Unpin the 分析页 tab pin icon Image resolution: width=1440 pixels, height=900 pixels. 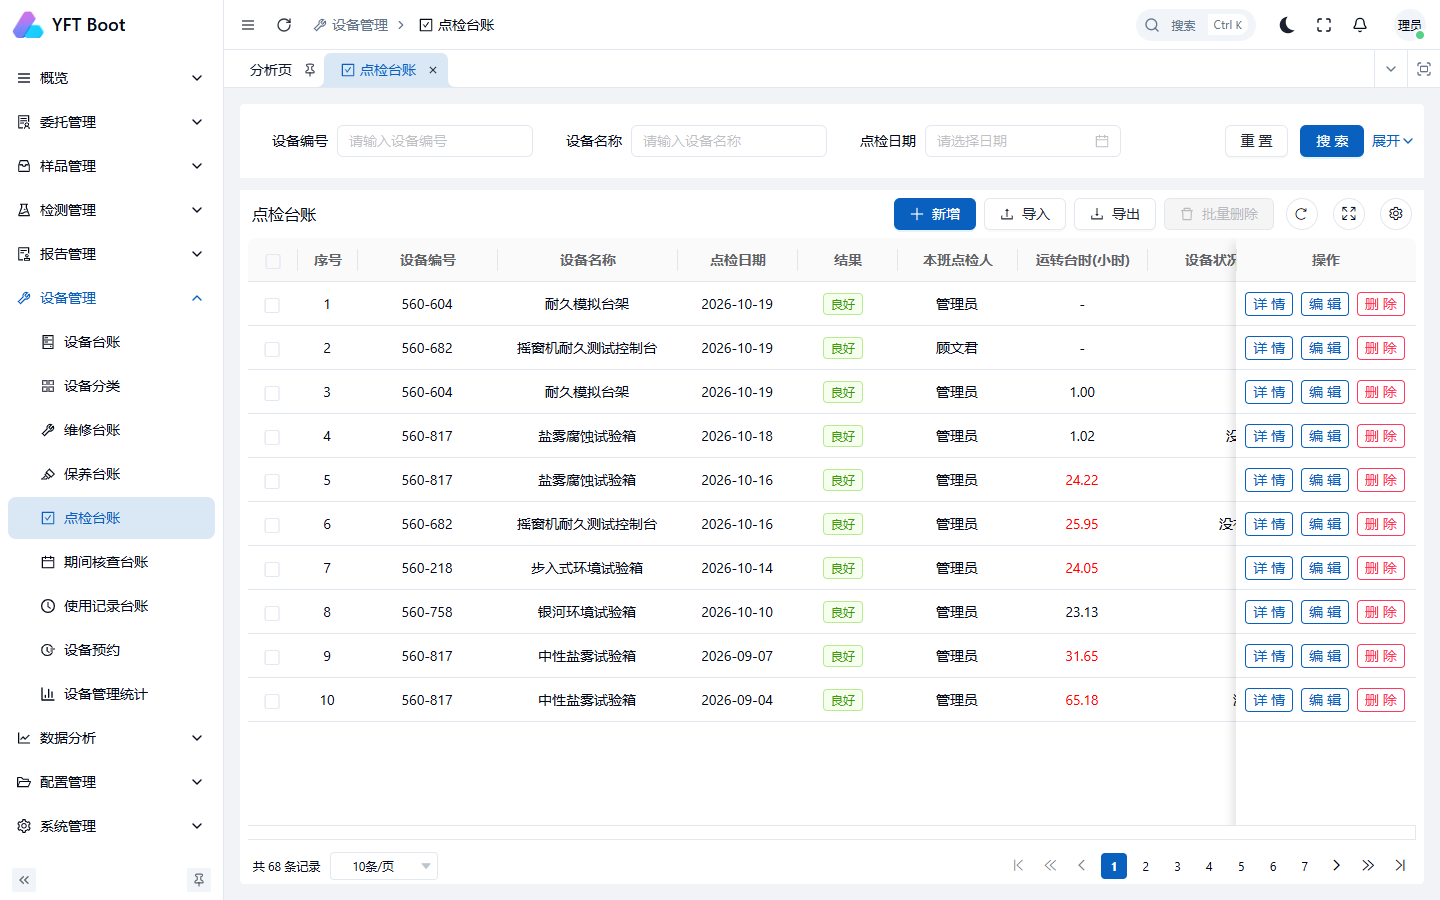310,70
